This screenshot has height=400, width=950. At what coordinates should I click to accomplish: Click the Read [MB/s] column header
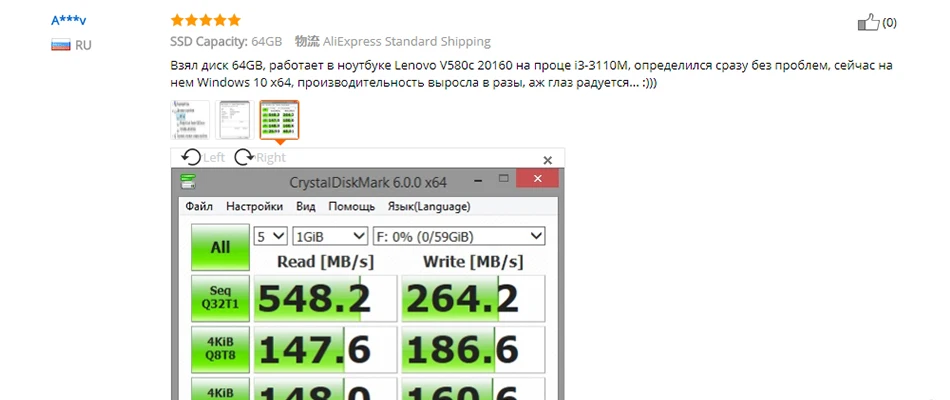[x=325, y=261]
